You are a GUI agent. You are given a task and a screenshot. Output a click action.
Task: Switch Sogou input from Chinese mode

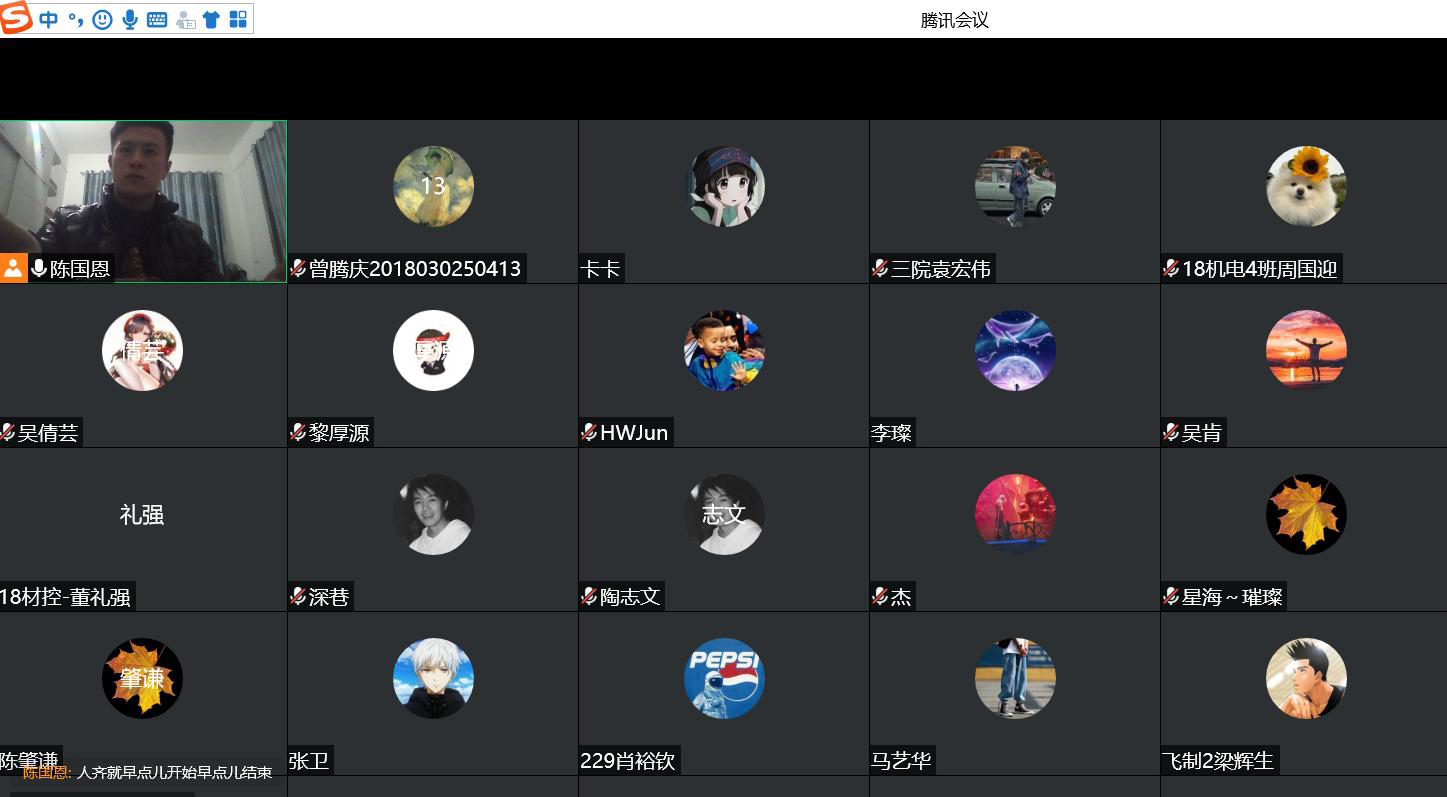point(48,19)
